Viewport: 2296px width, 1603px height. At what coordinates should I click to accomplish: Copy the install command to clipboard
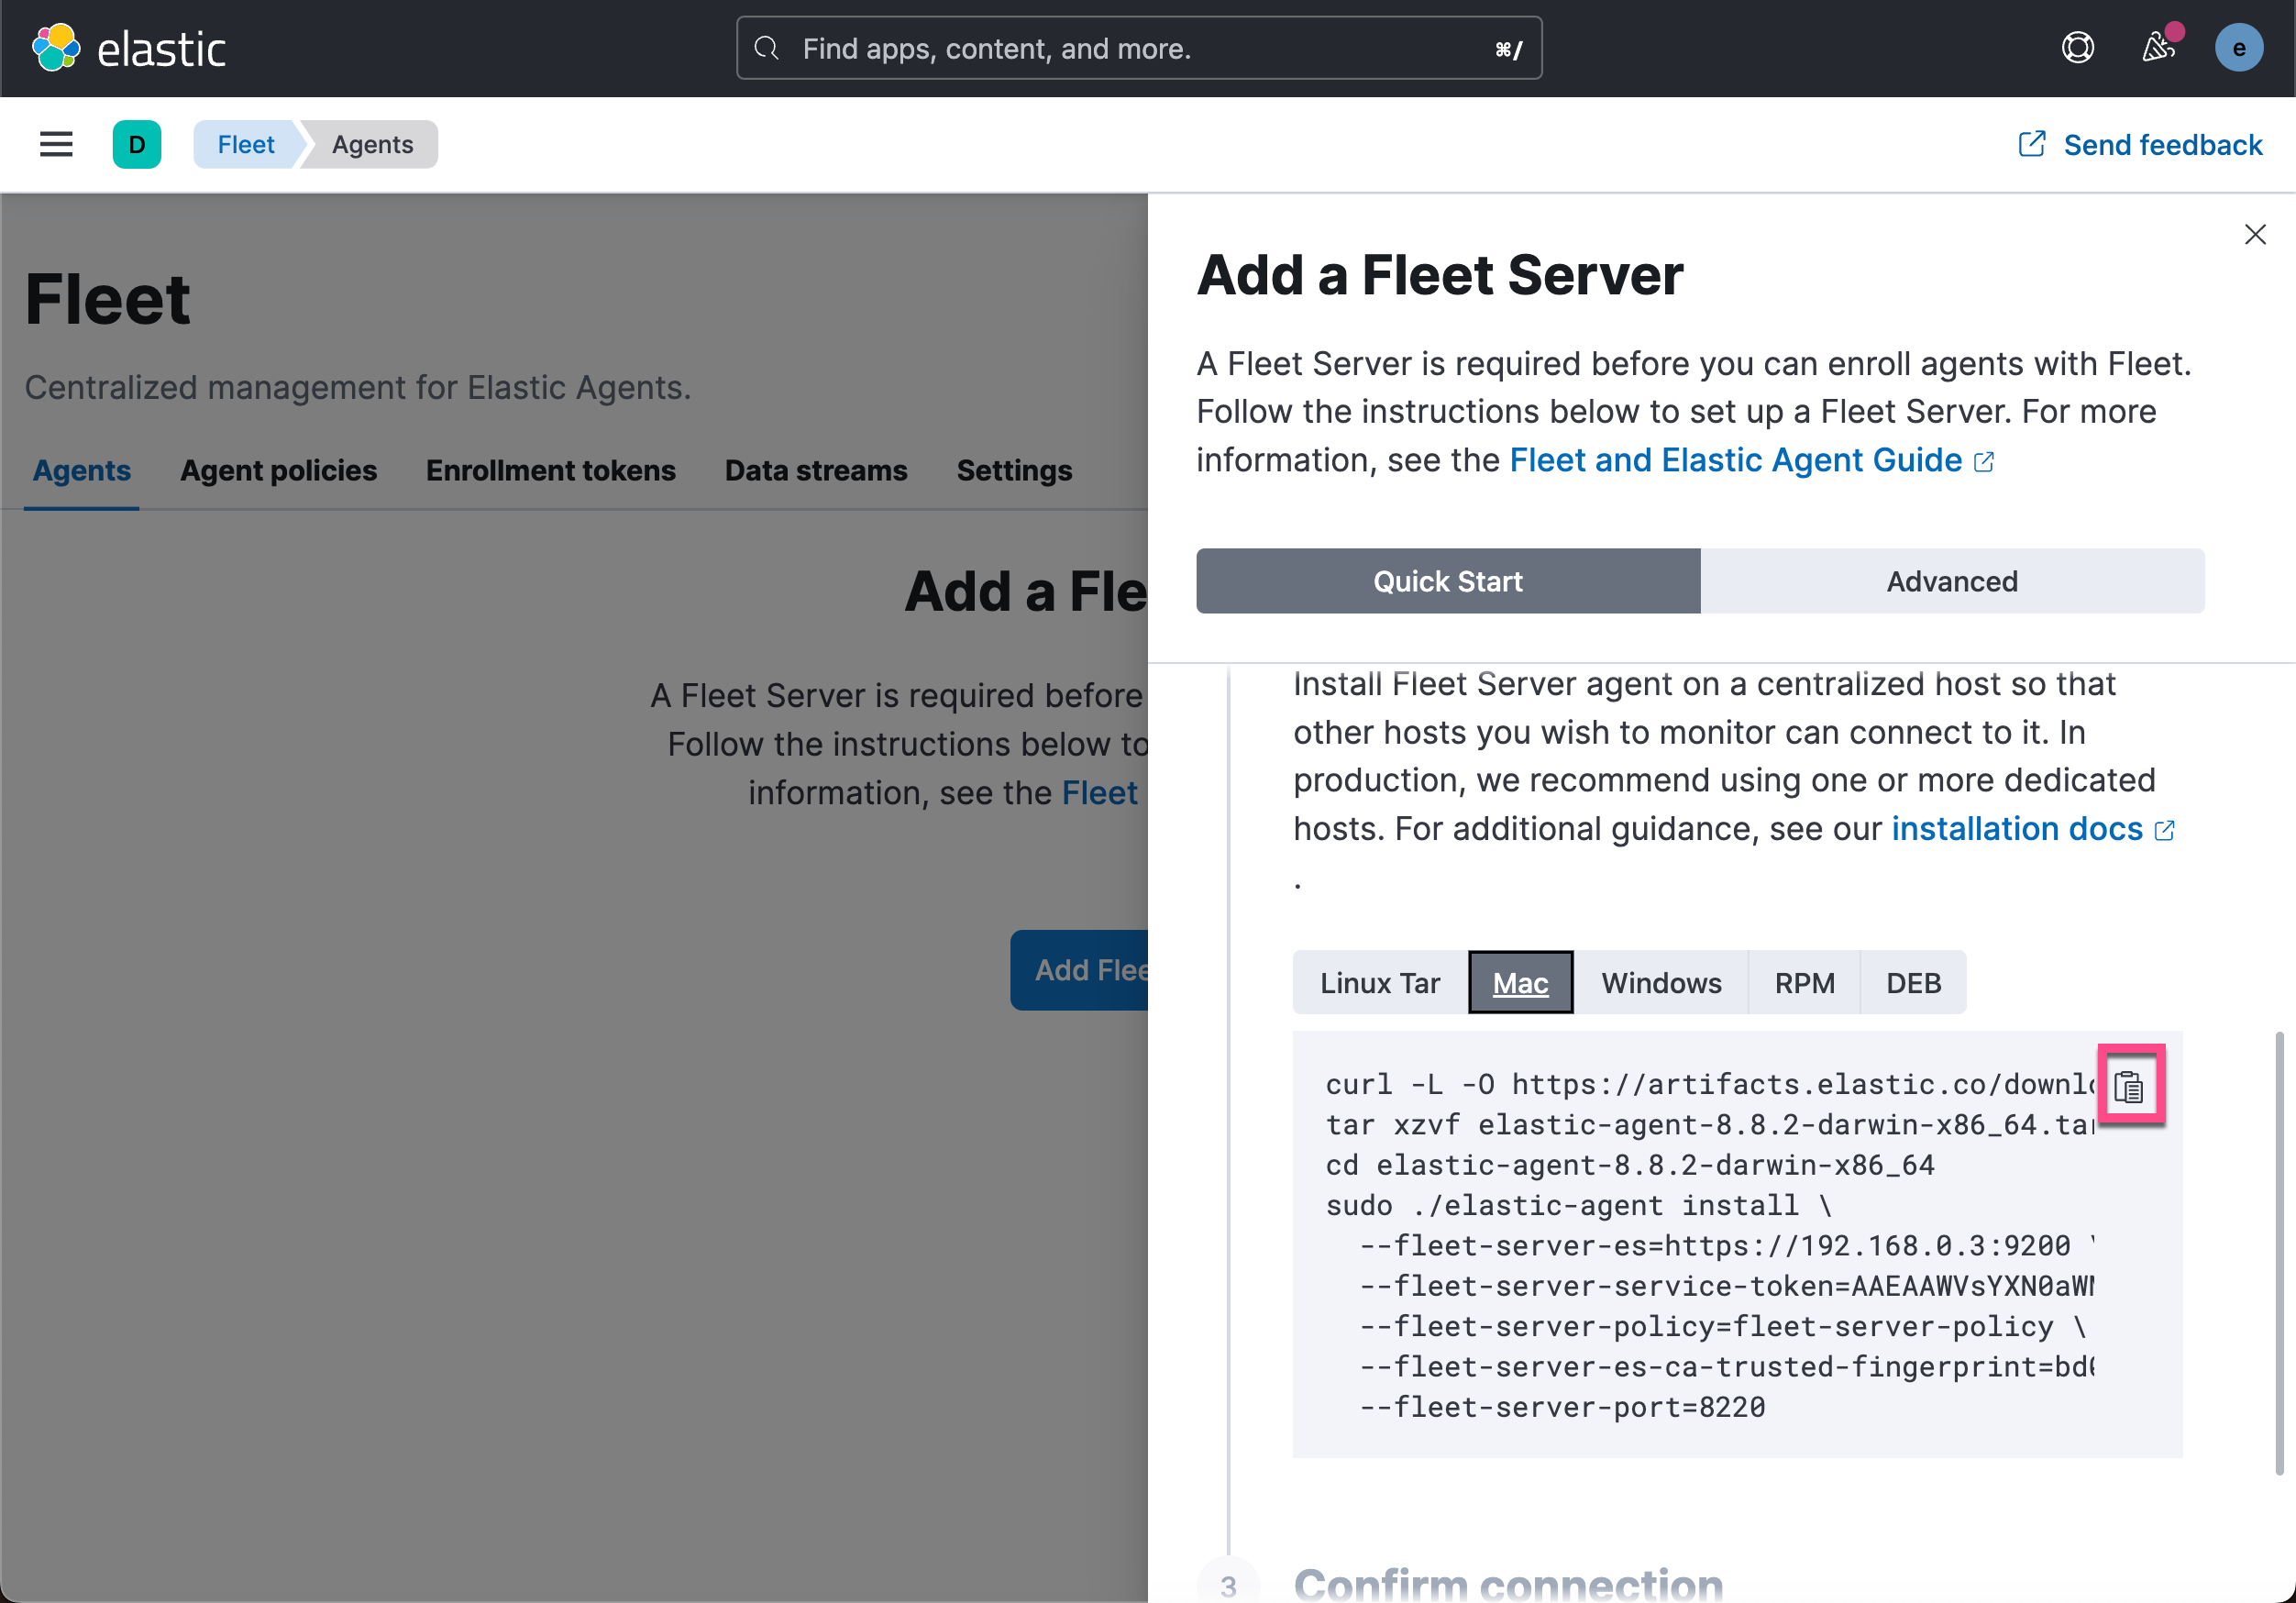[2129, 1087]
